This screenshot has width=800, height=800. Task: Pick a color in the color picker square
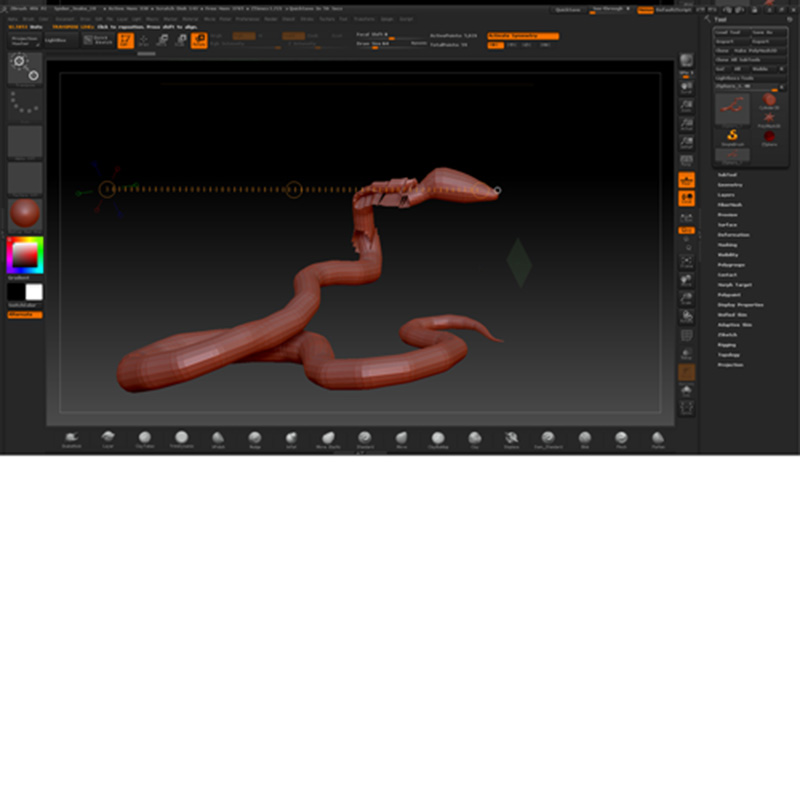tap(25, 254)
